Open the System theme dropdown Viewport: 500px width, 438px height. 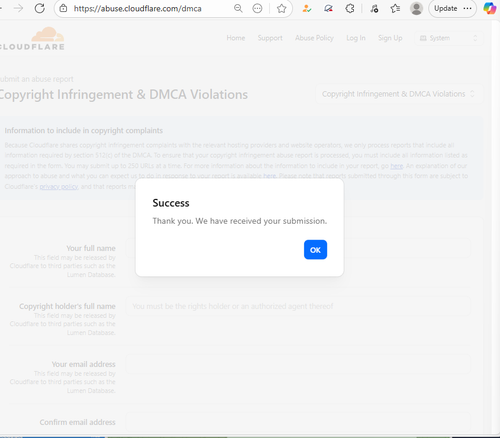449,38
